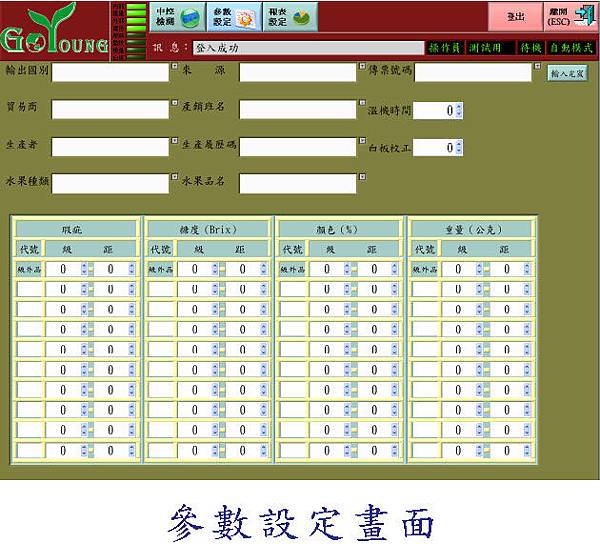Screen dimensions: 600x544
Task: Click the 生產履歷碼 input field
Action: pos(298,147)
